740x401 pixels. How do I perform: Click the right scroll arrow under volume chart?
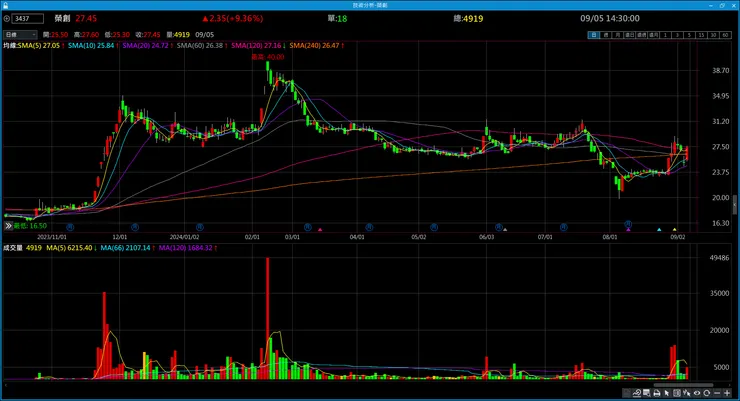click(730, 385)
